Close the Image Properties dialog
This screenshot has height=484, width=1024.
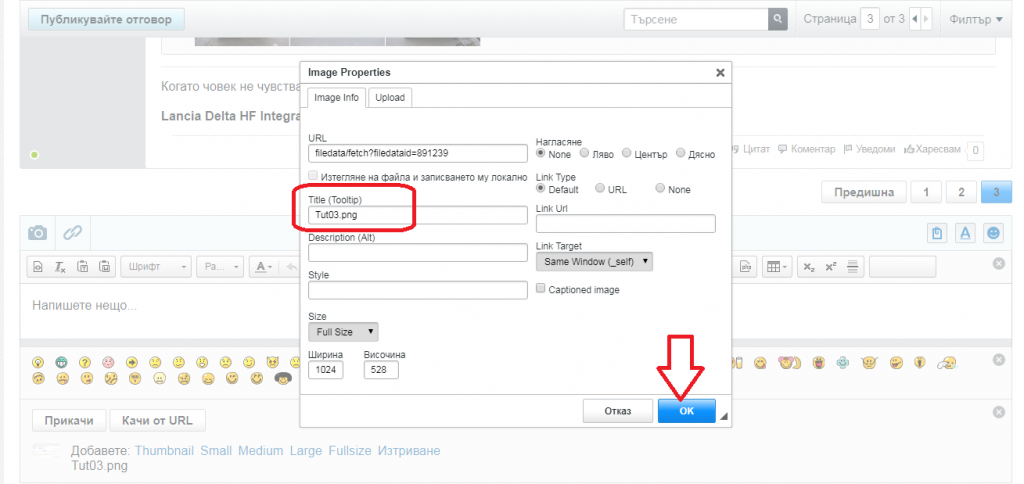coord(720,73)
